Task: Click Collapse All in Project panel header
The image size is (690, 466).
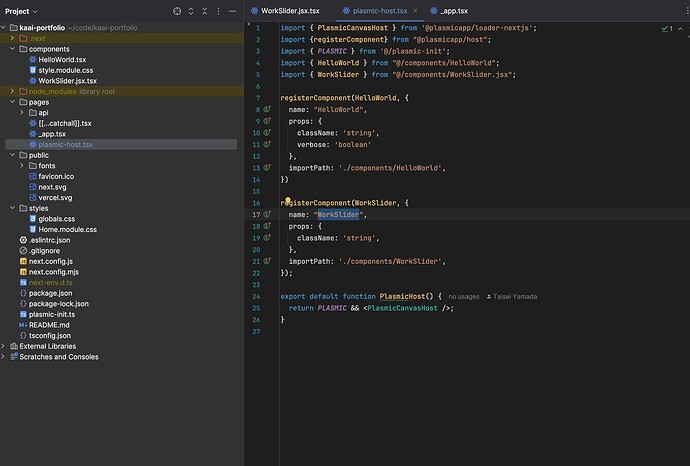Action: [207, 10]
